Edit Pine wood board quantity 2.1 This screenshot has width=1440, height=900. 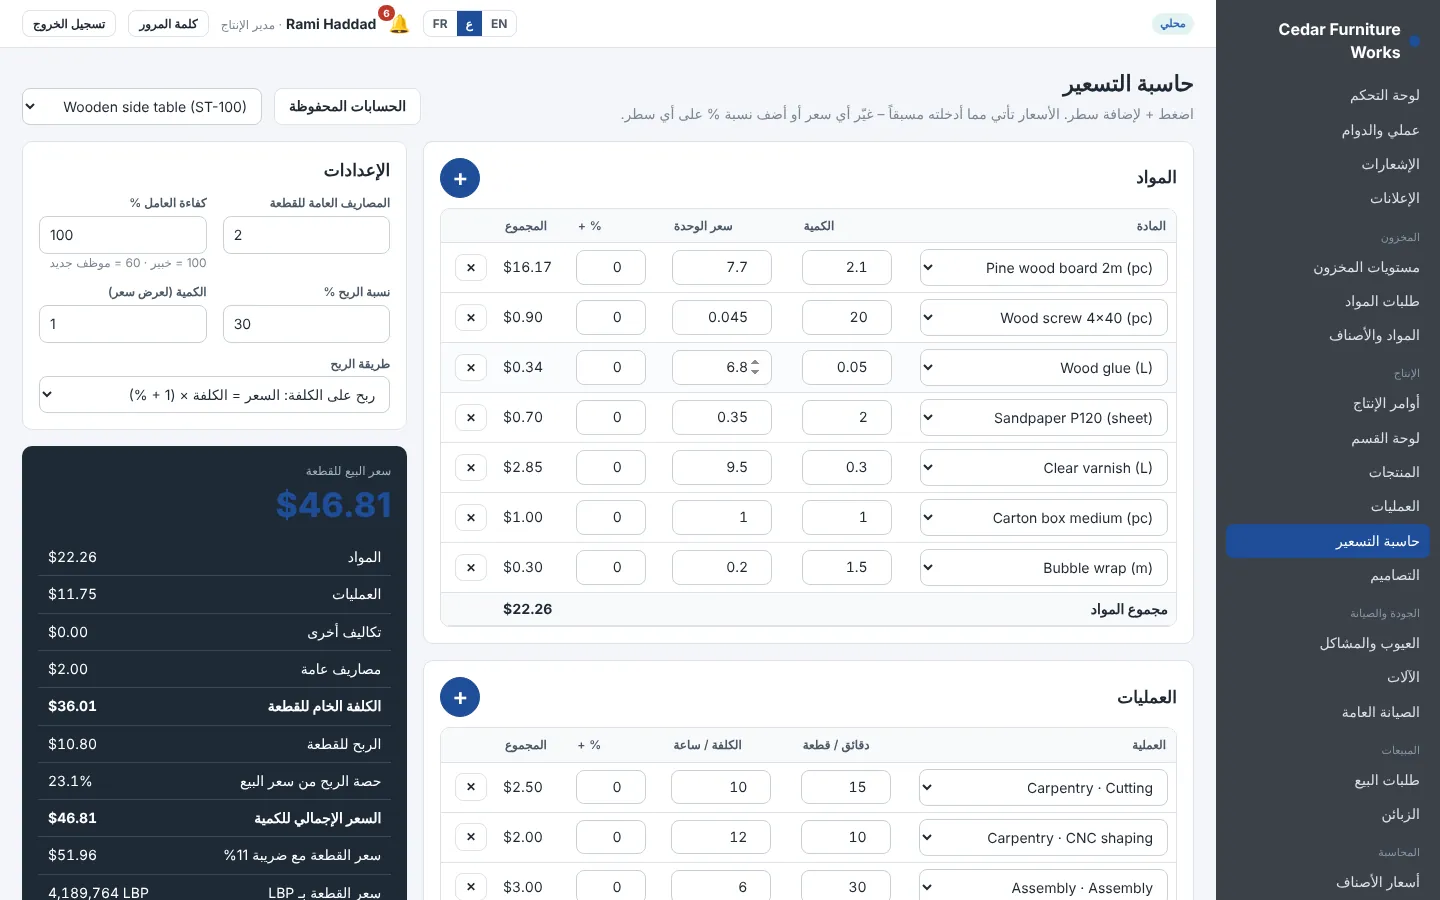pyautogui.click(x=847, y=268)
